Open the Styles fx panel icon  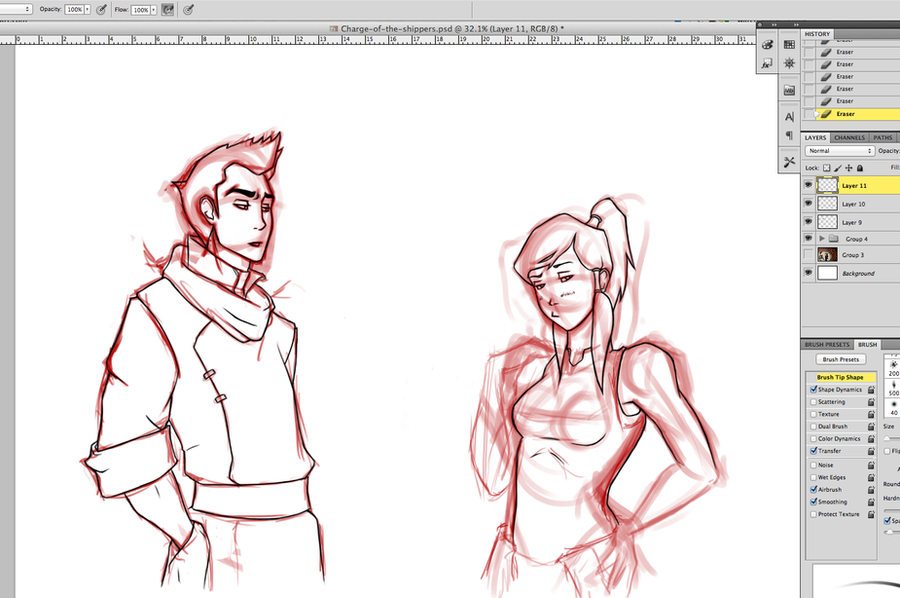(x=767, y=64)
